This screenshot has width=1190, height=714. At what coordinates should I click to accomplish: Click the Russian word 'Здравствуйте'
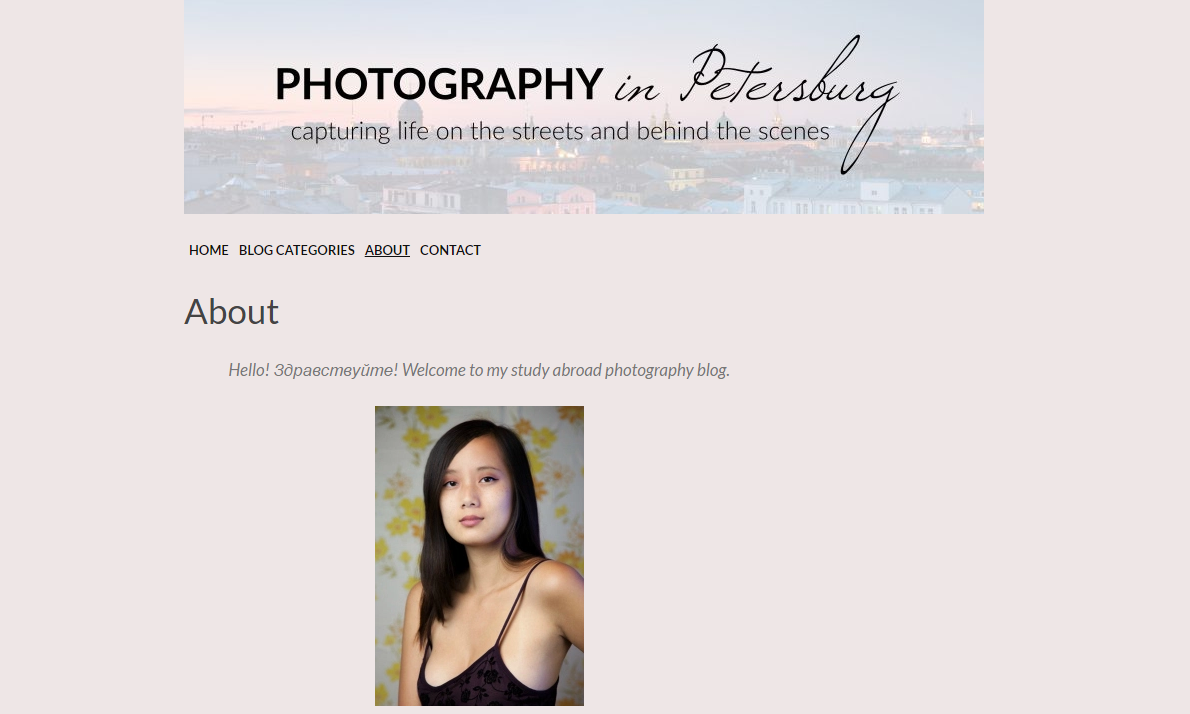click(333, 370)
